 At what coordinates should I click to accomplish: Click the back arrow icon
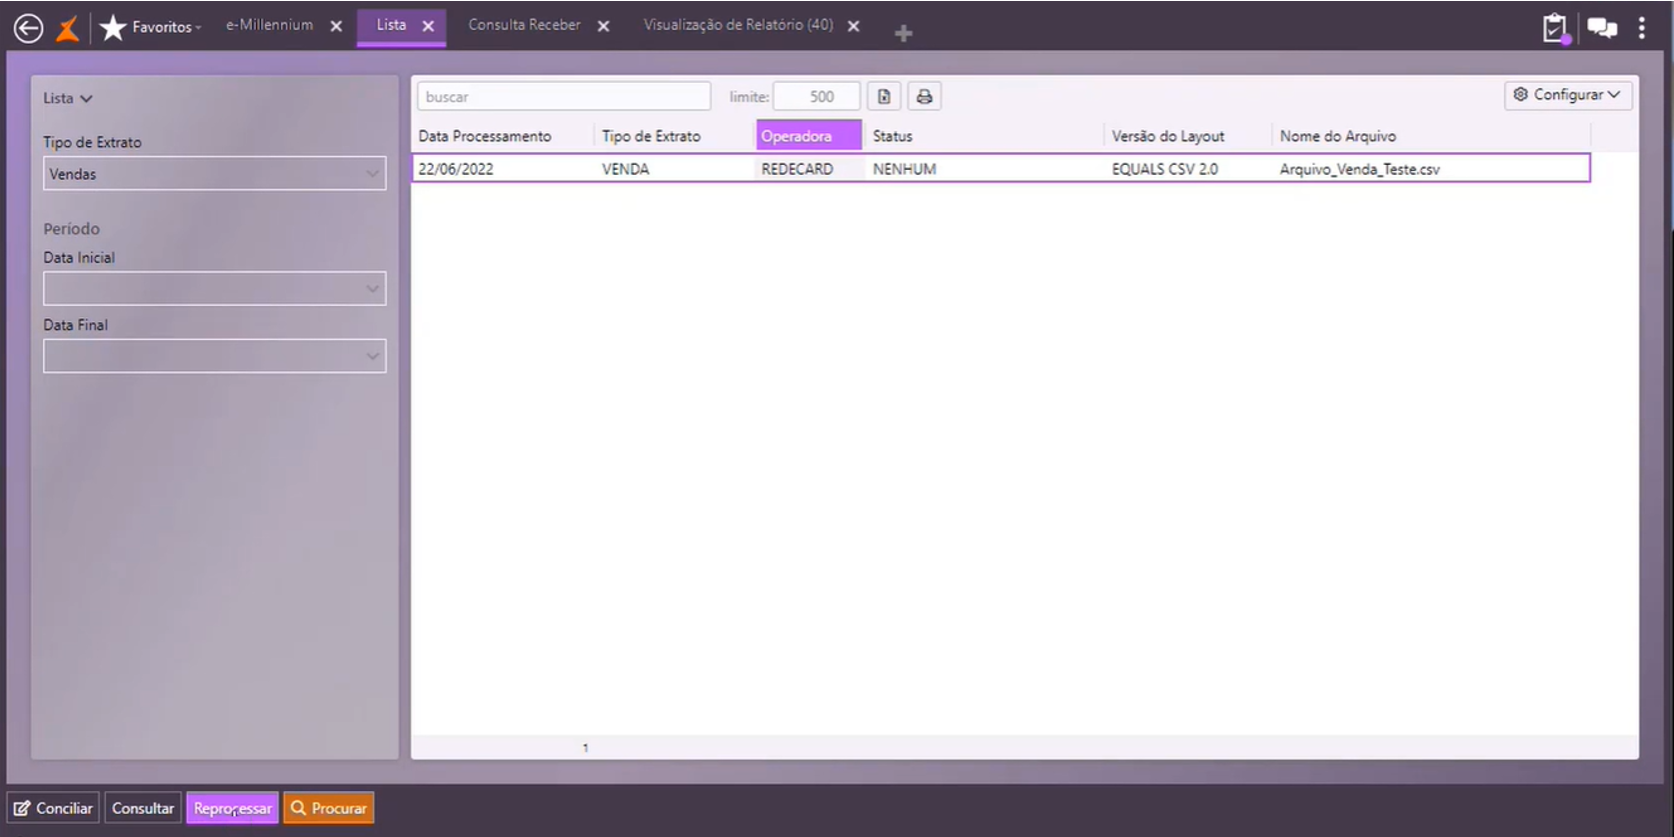click(28, 28)
